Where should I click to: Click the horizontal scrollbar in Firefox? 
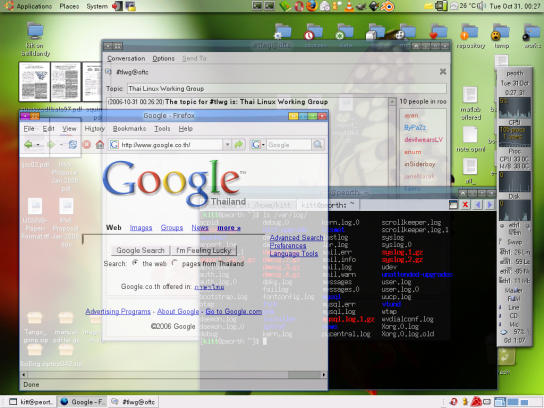pyautogui.click(x=174, y=375)
